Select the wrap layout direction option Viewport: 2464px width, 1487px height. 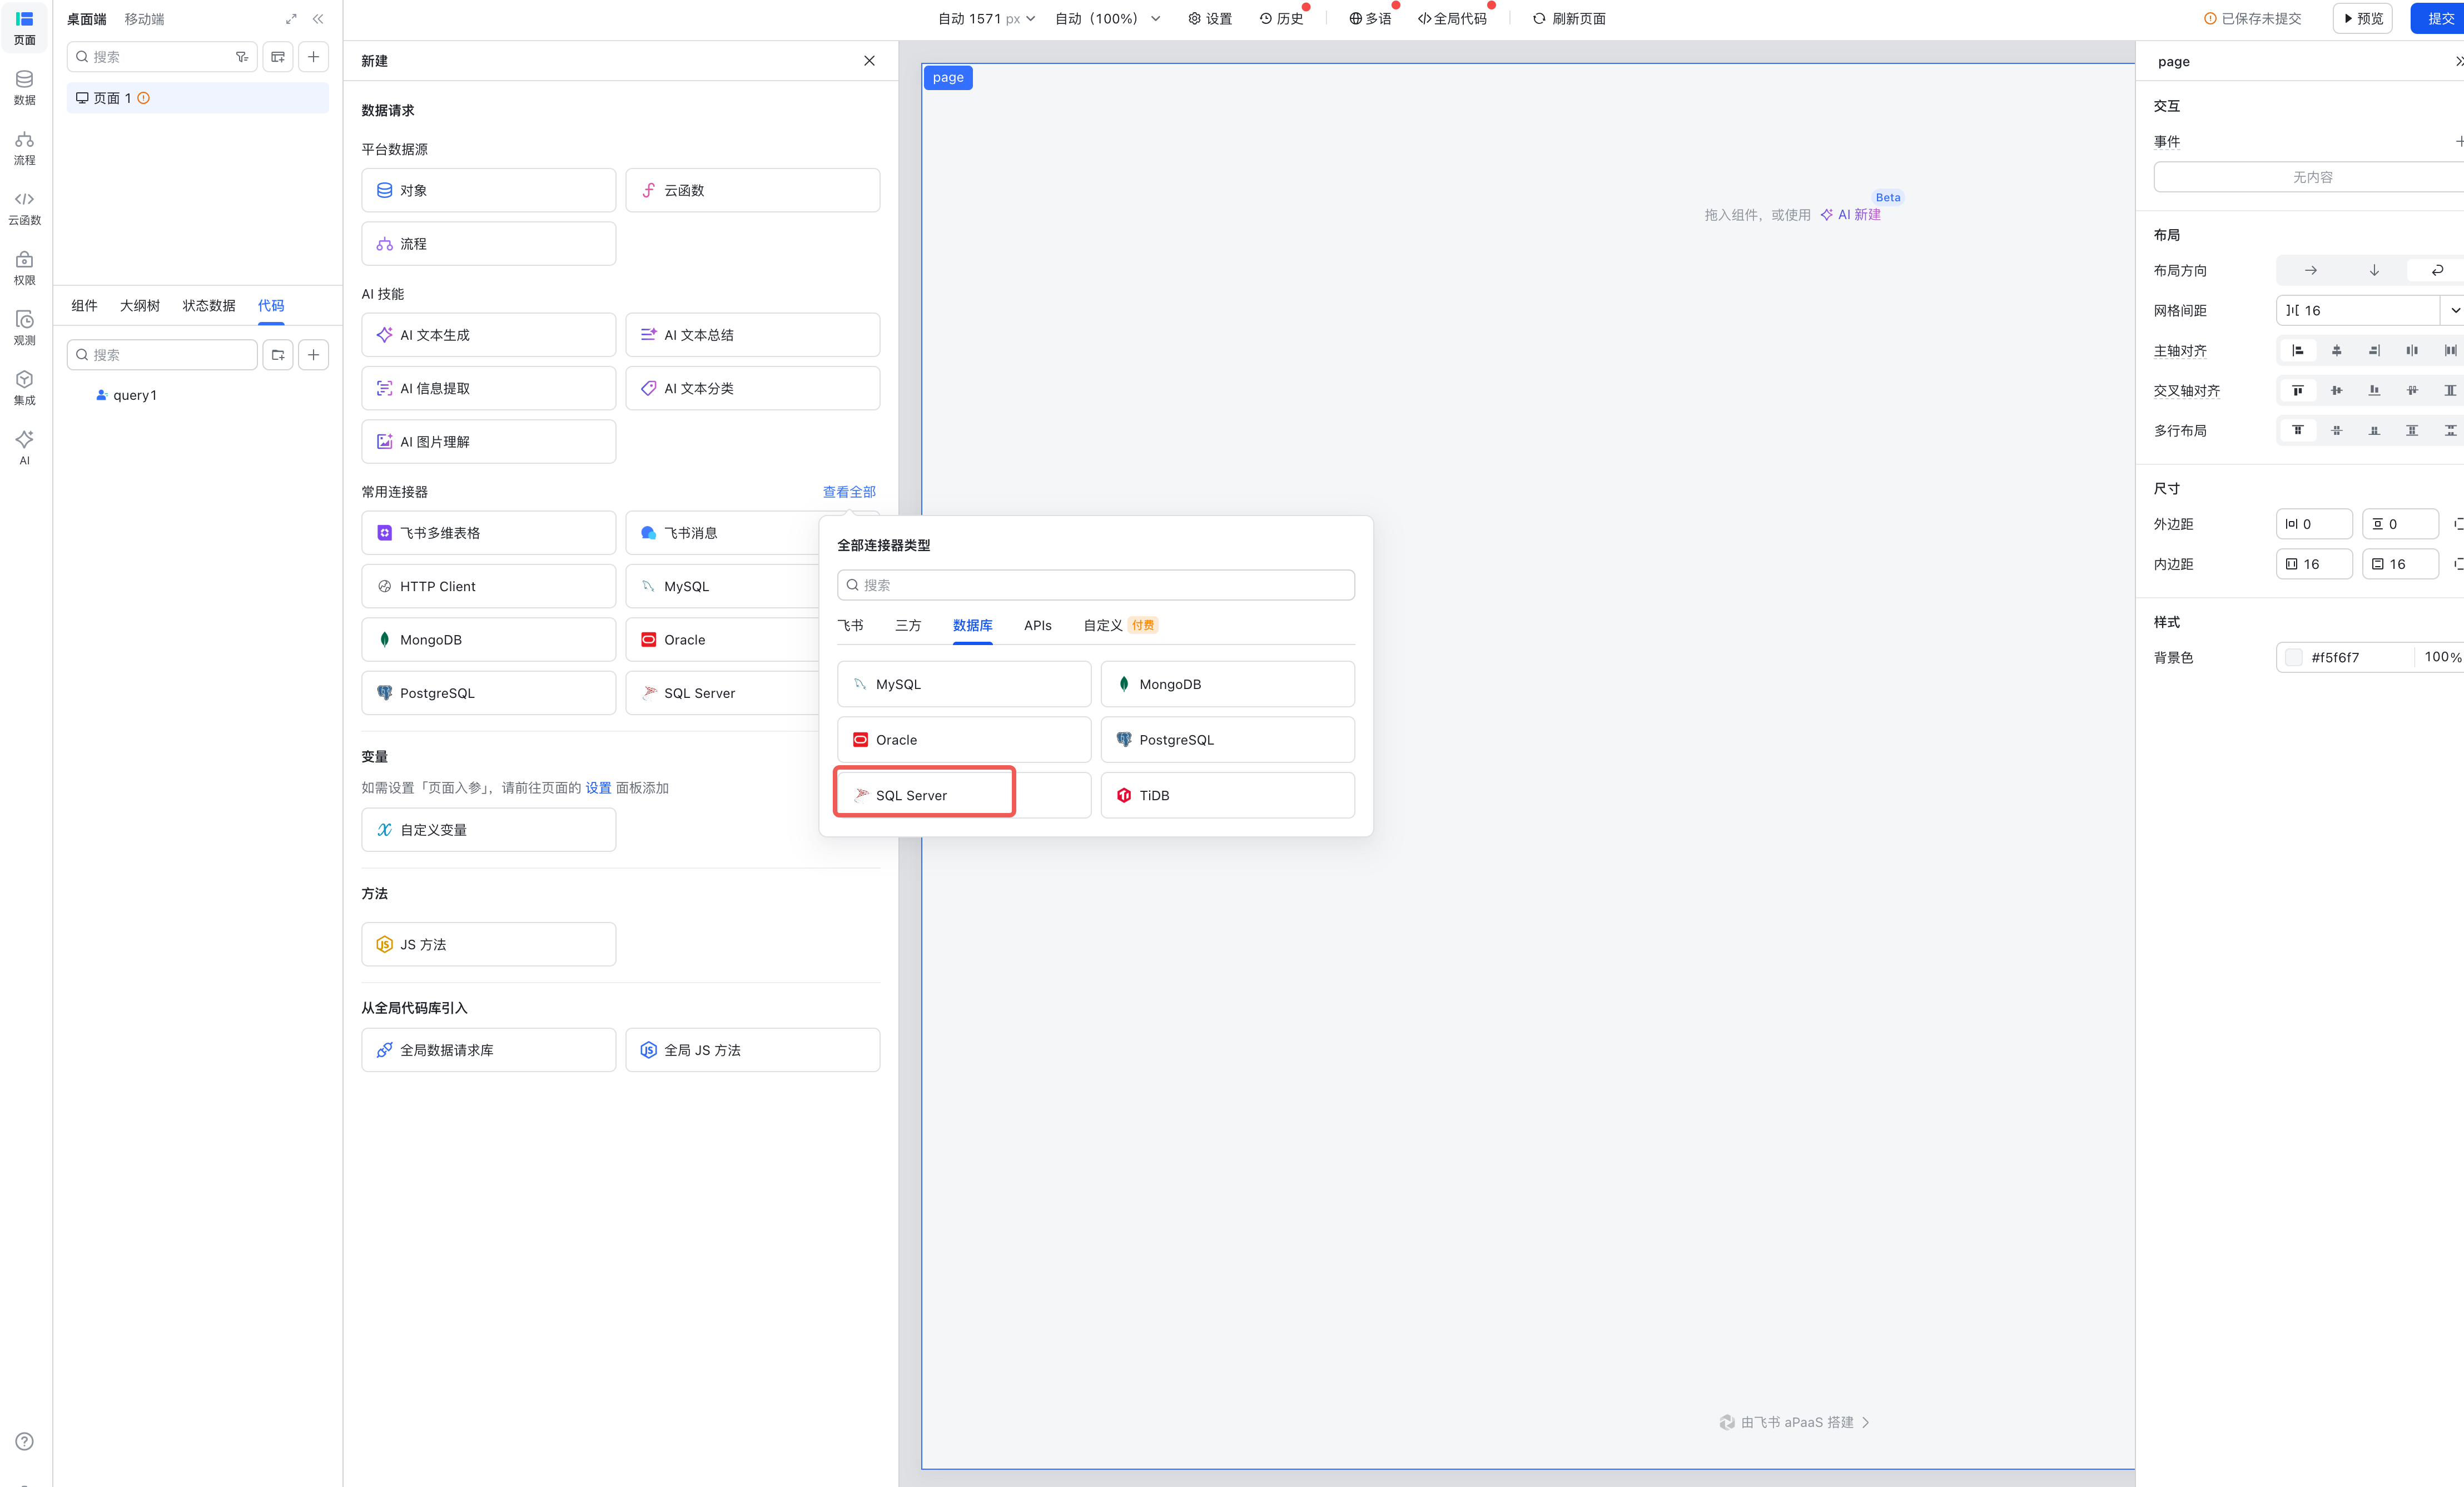[x=2437, y=270]
